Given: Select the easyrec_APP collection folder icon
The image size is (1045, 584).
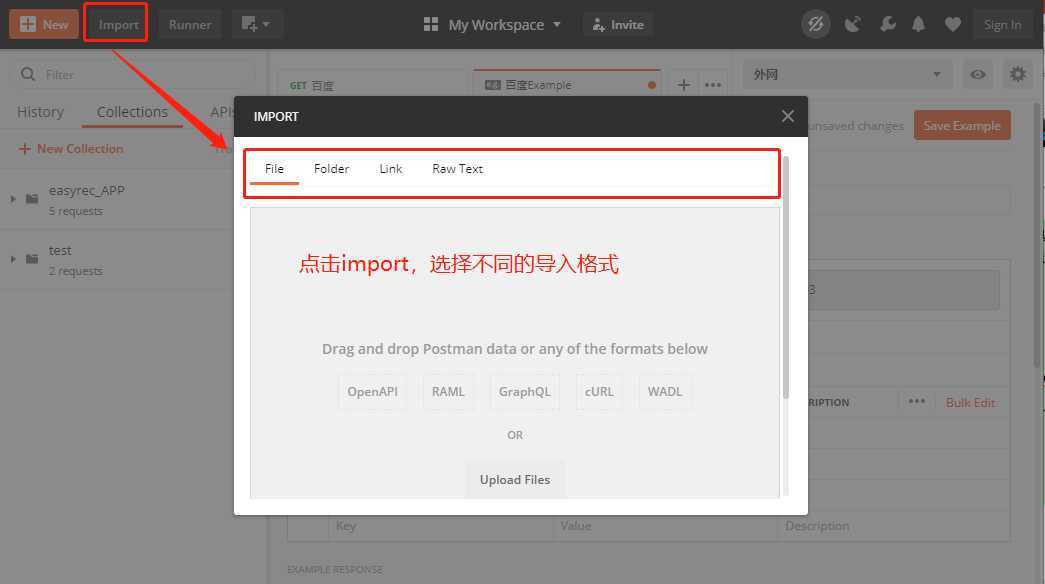Looking at the screenshot, I should coord(32,199).
